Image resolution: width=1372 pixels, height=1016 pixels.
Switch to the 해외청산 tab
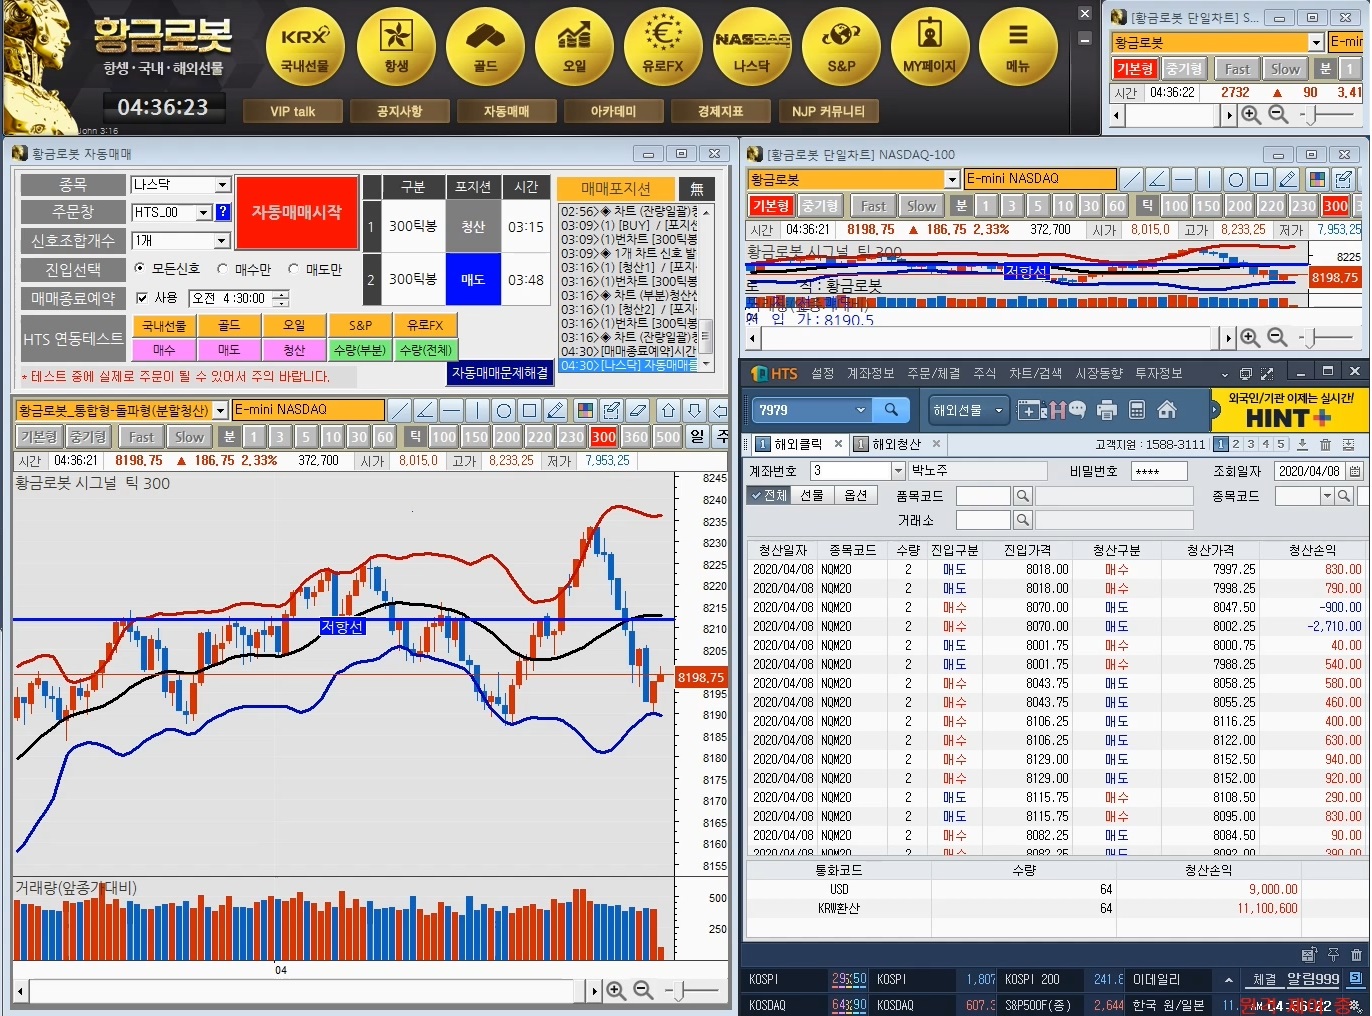click(896, 444)
